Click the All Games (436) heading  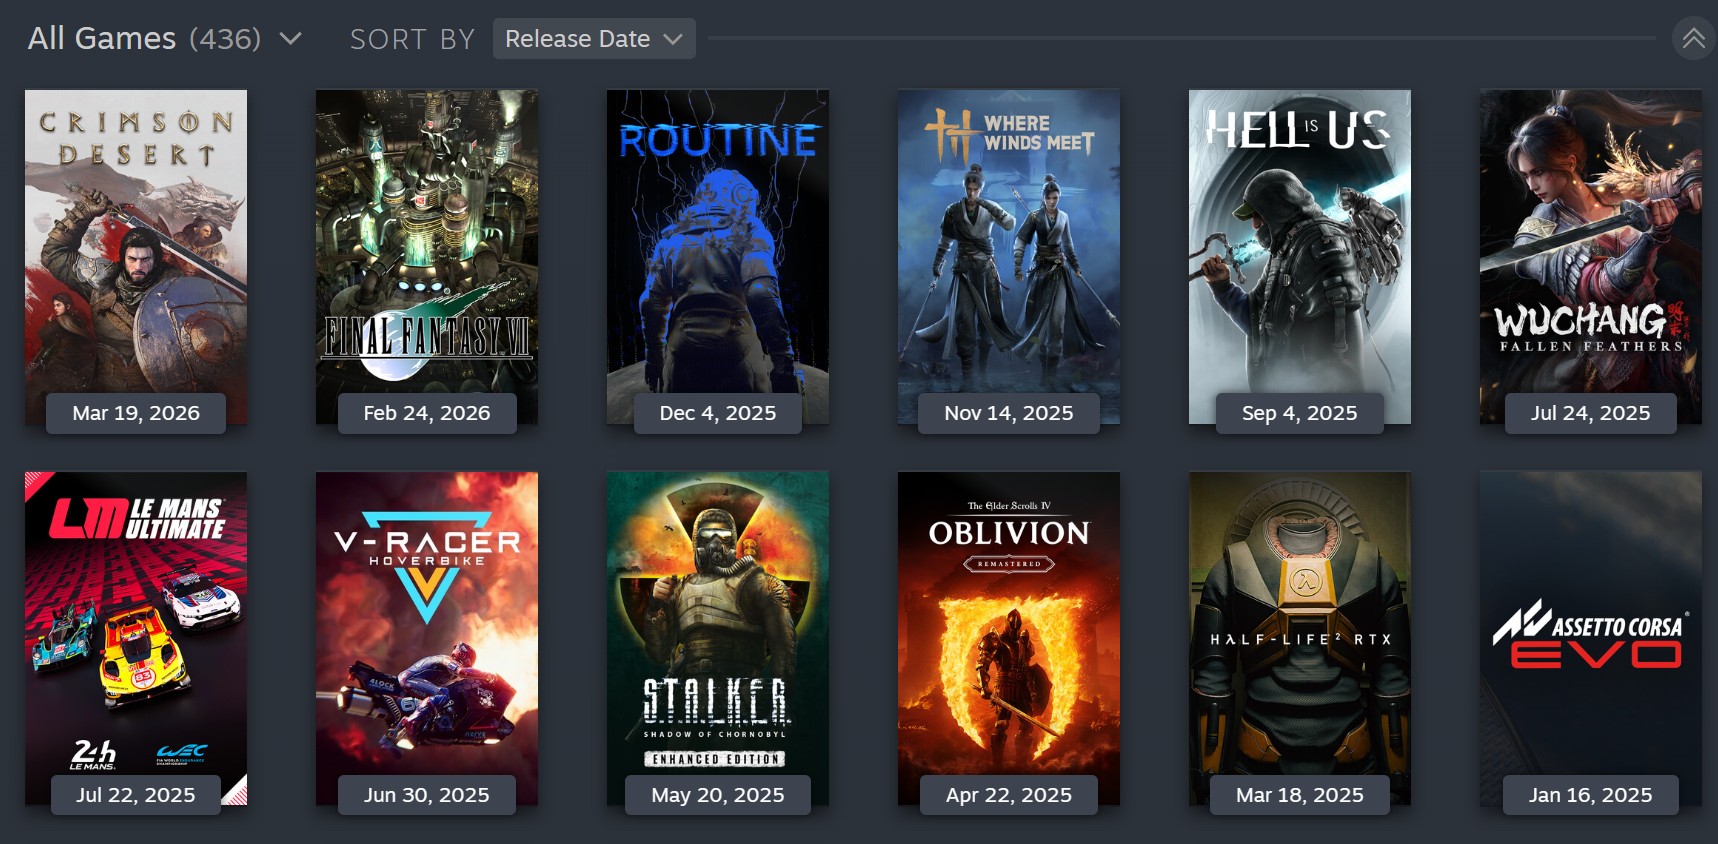click(145, 38)
